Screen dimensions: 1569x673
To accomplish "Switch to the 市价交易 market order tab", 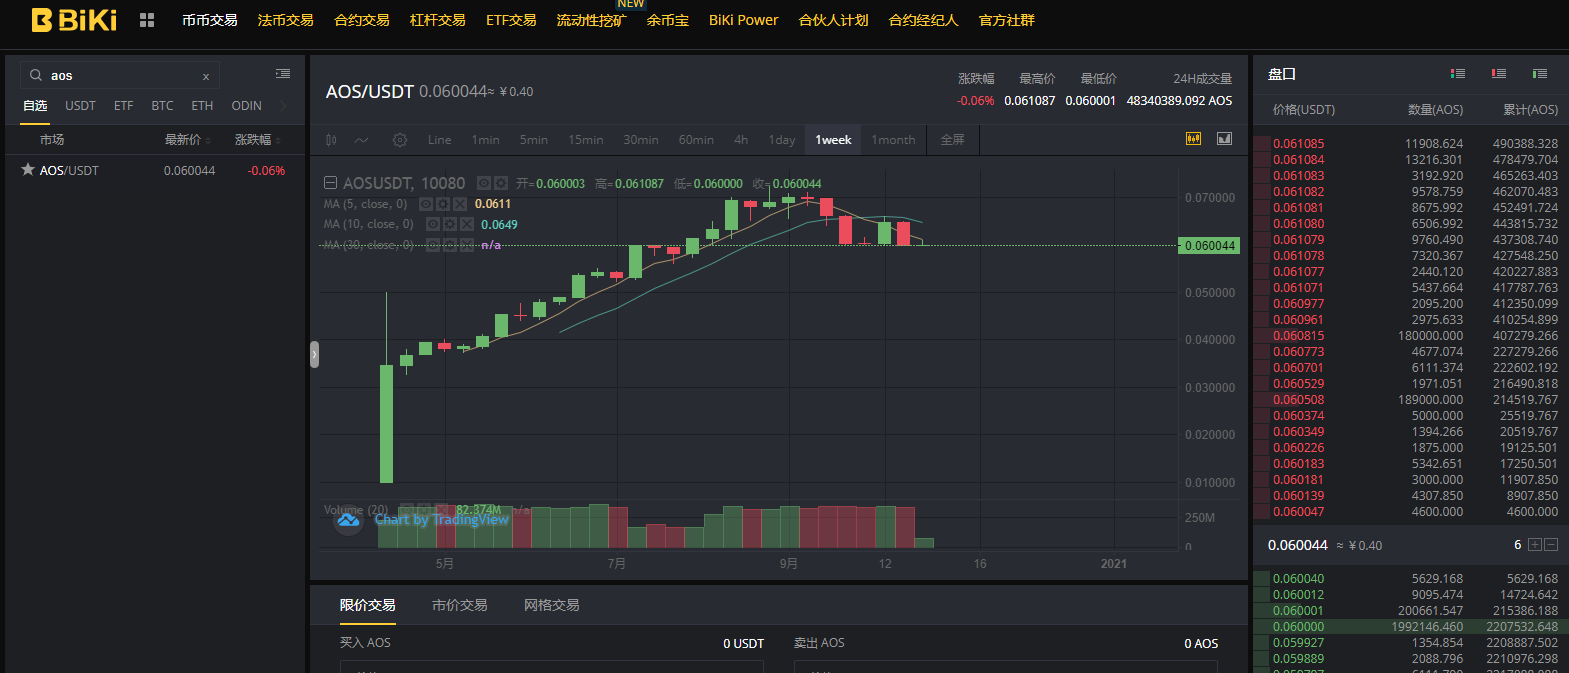I will click(459, 605).
